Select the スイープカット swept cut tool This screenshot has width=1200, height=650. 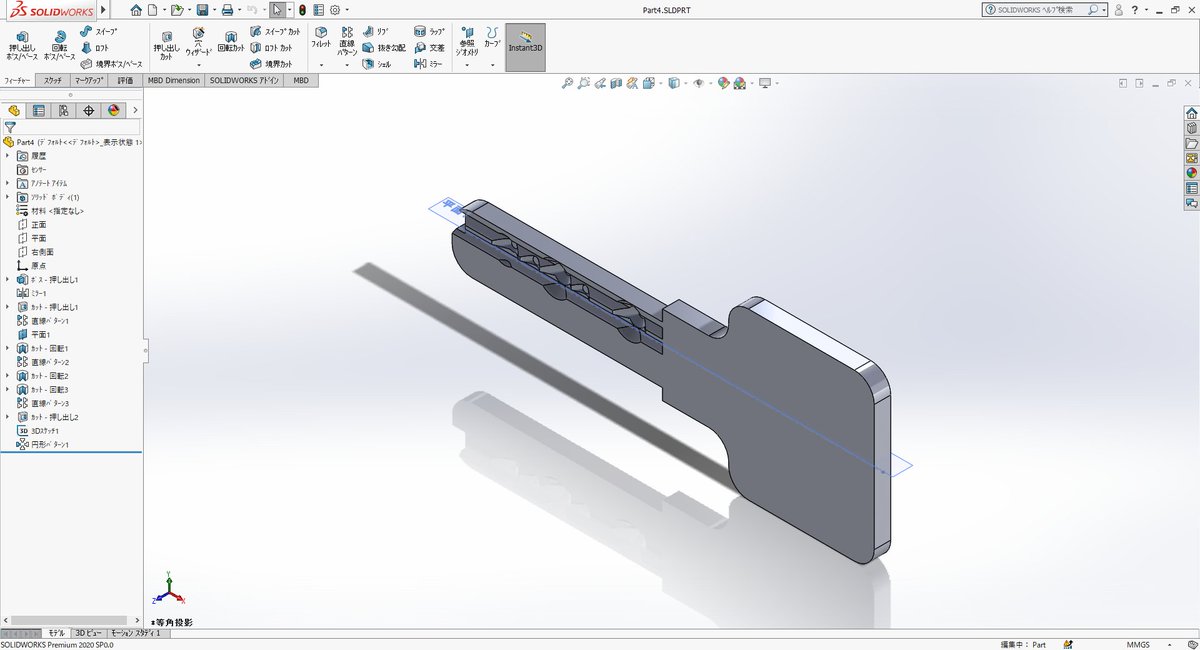[x=274, y=32]
